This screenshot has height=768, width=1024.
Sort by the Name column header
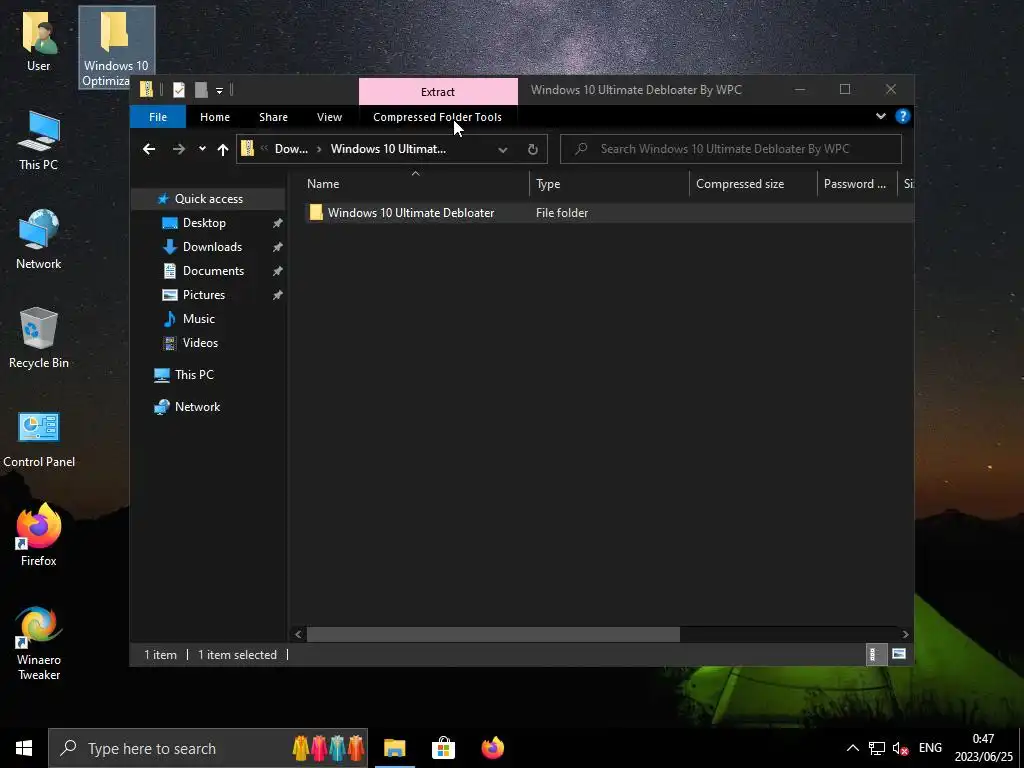[415, 184]
